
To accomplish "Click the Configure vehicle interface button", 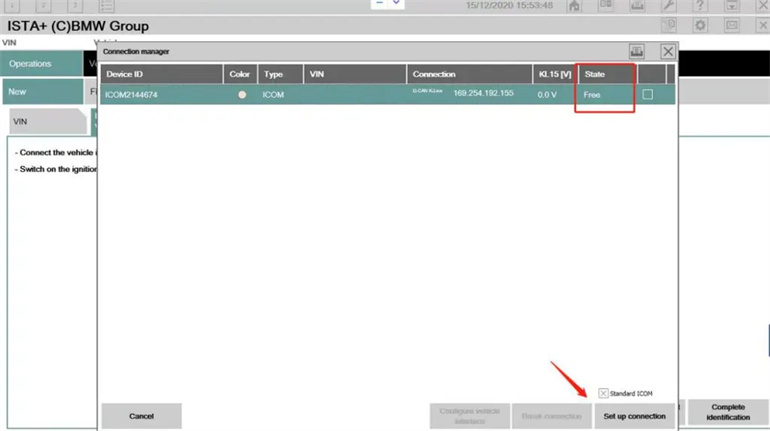I will pyautogui.click(x=469, y=416).
